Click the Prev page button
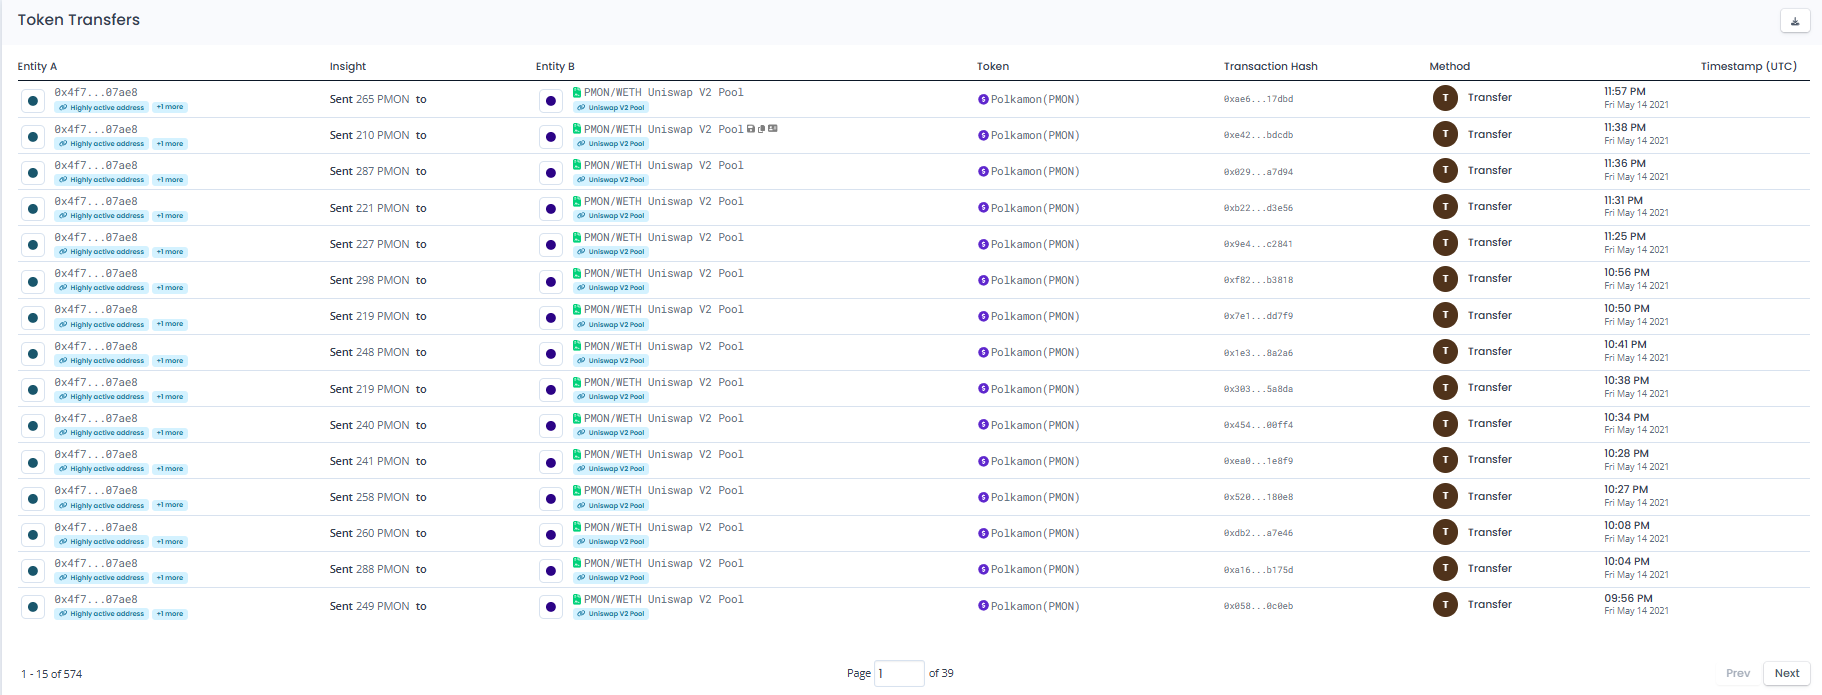Viewport: 1822px width, 695px height. (1738, 673)
